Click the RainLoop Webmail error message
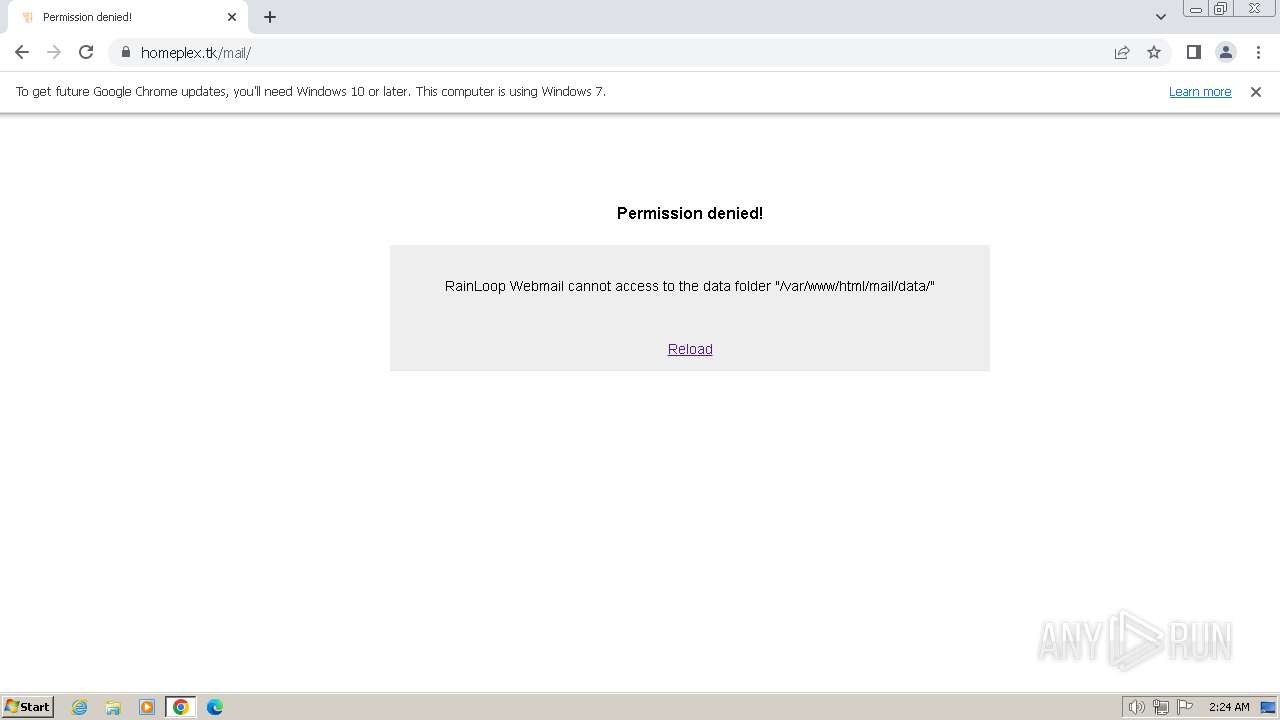1280x720 pixels. [690, 286]
